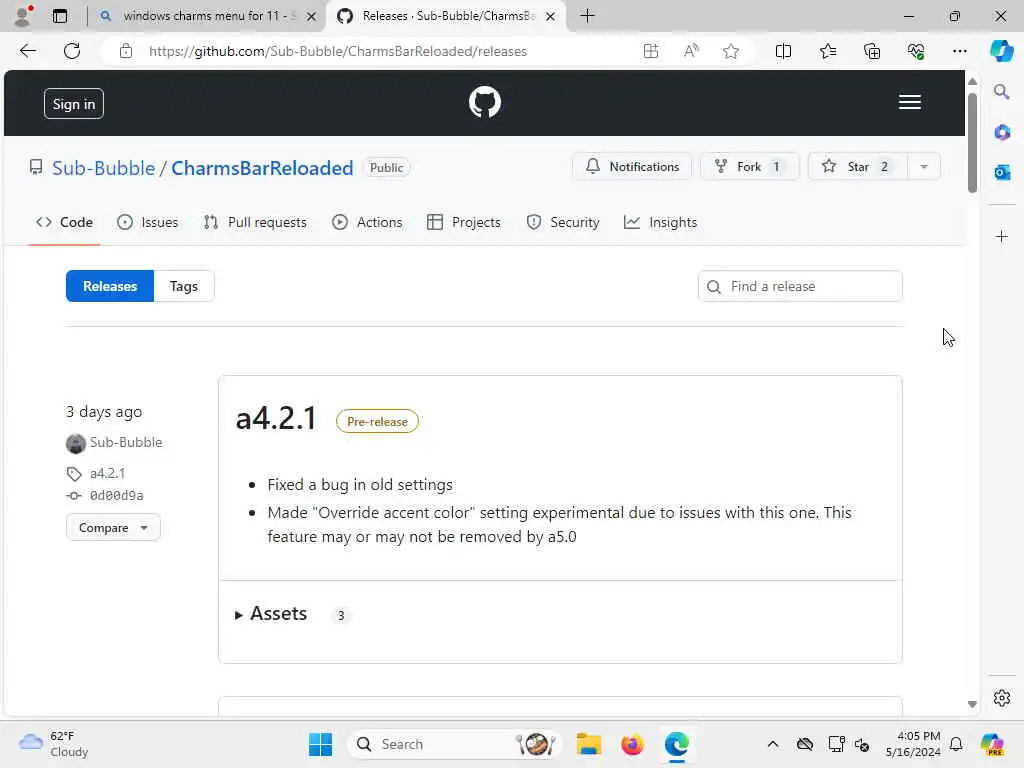1024x768 pixels.
Task: Open the hamburger navigation menu
Action: point(909,103)
